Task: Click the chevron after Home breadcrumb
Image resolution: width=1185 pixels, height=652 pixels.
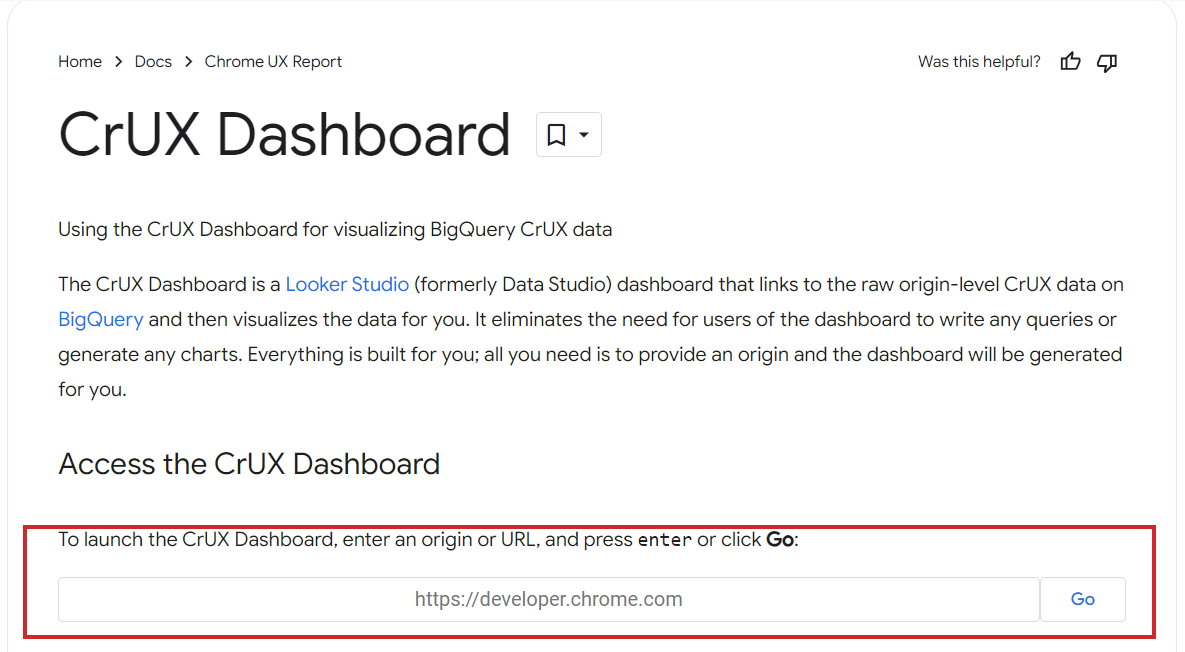Action: [118, 61]
